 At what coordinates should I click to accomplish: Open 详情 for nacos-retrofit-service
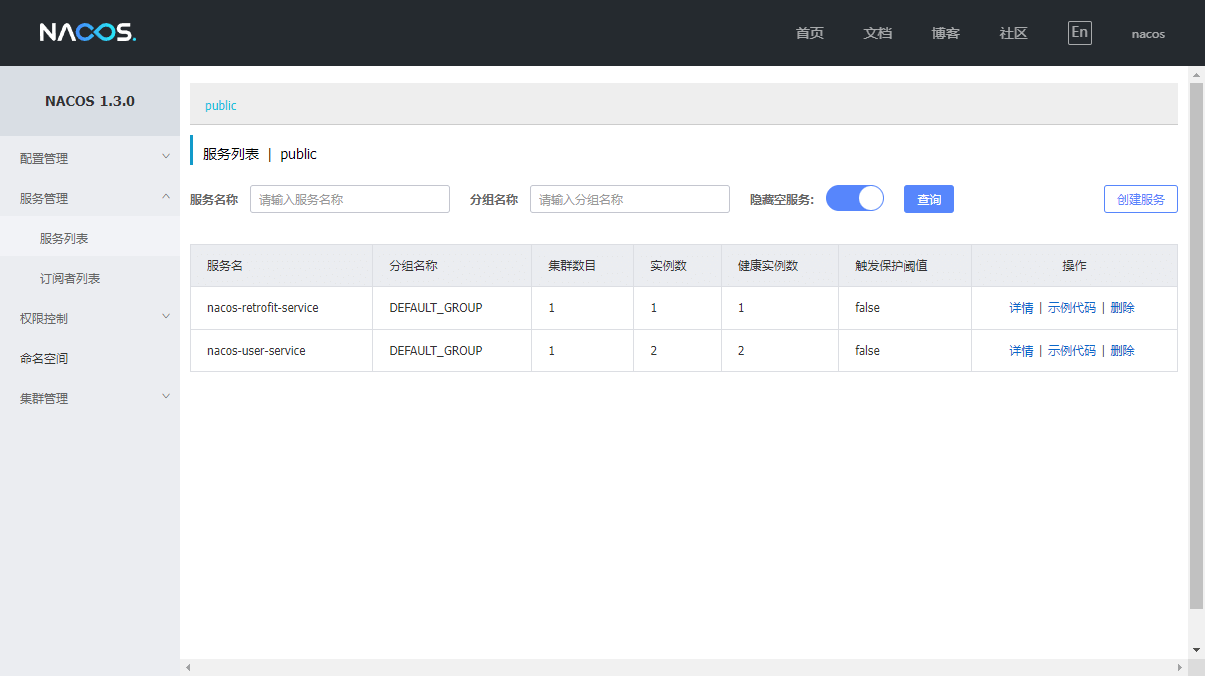tap(1021, 308)
